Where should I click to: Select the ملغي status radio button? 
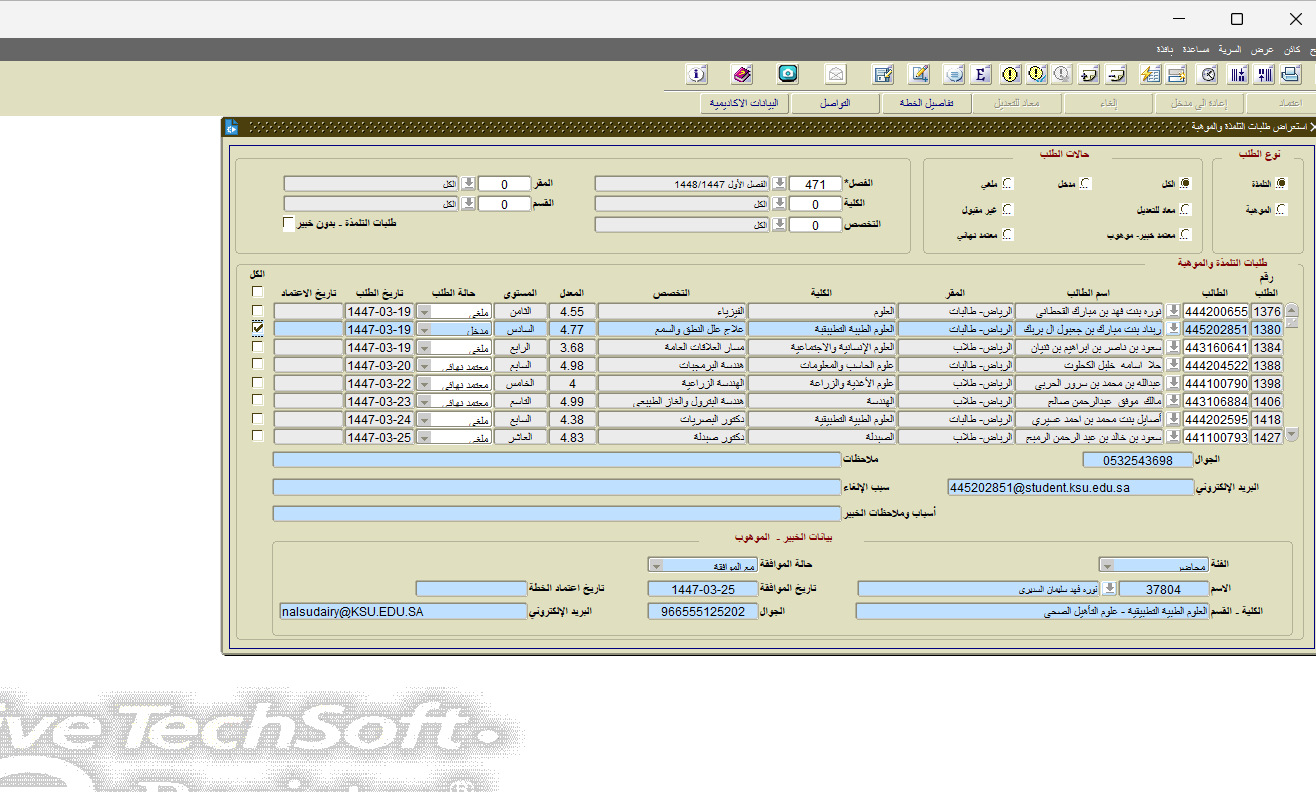(1007, 184)
